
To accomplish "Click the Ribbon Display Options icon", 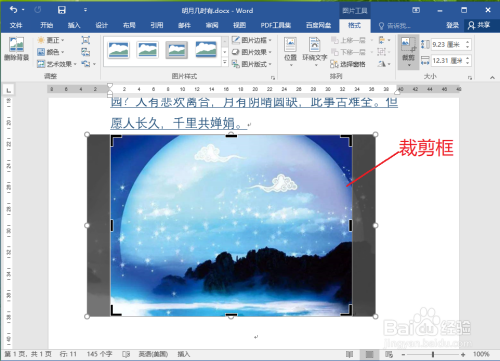I will click(416, 10).
